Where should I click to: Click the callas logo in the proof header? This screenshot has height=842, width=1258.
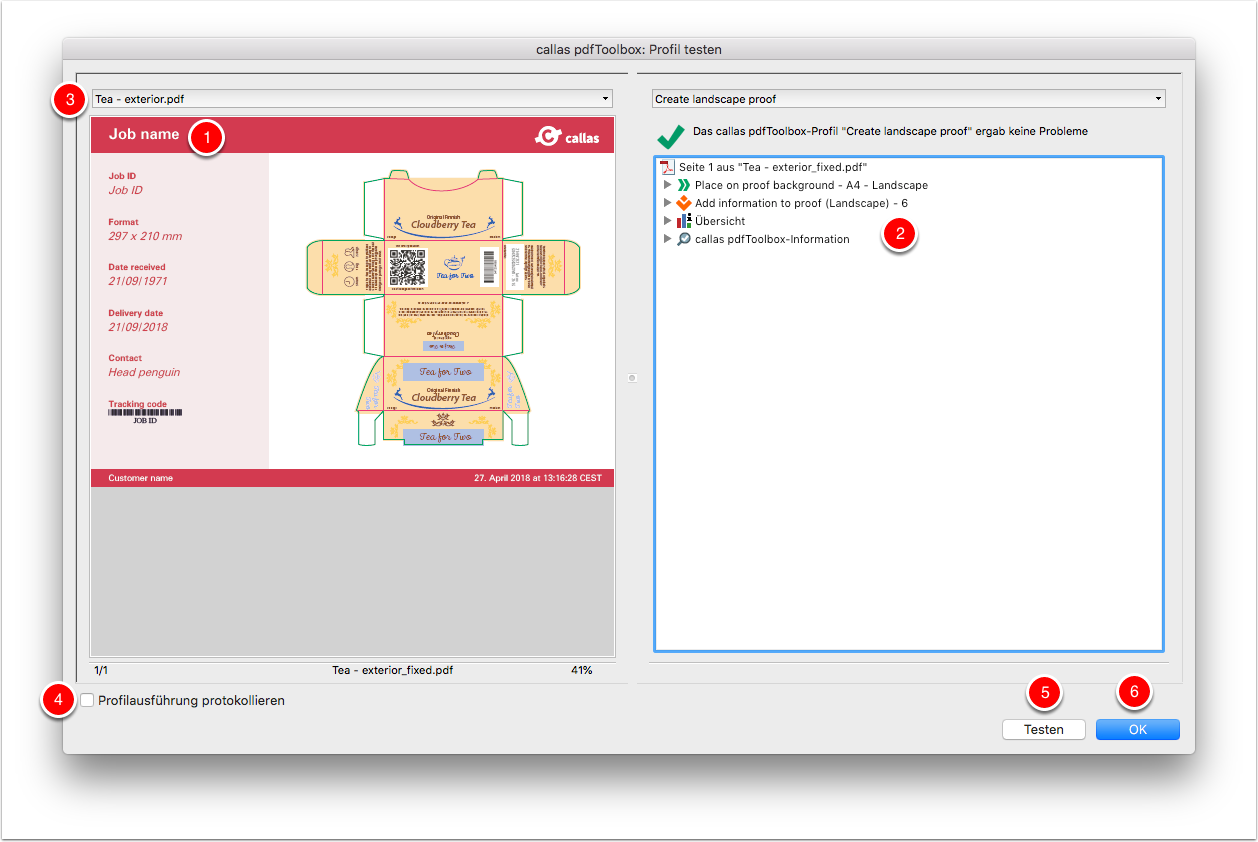click(567, 136)
